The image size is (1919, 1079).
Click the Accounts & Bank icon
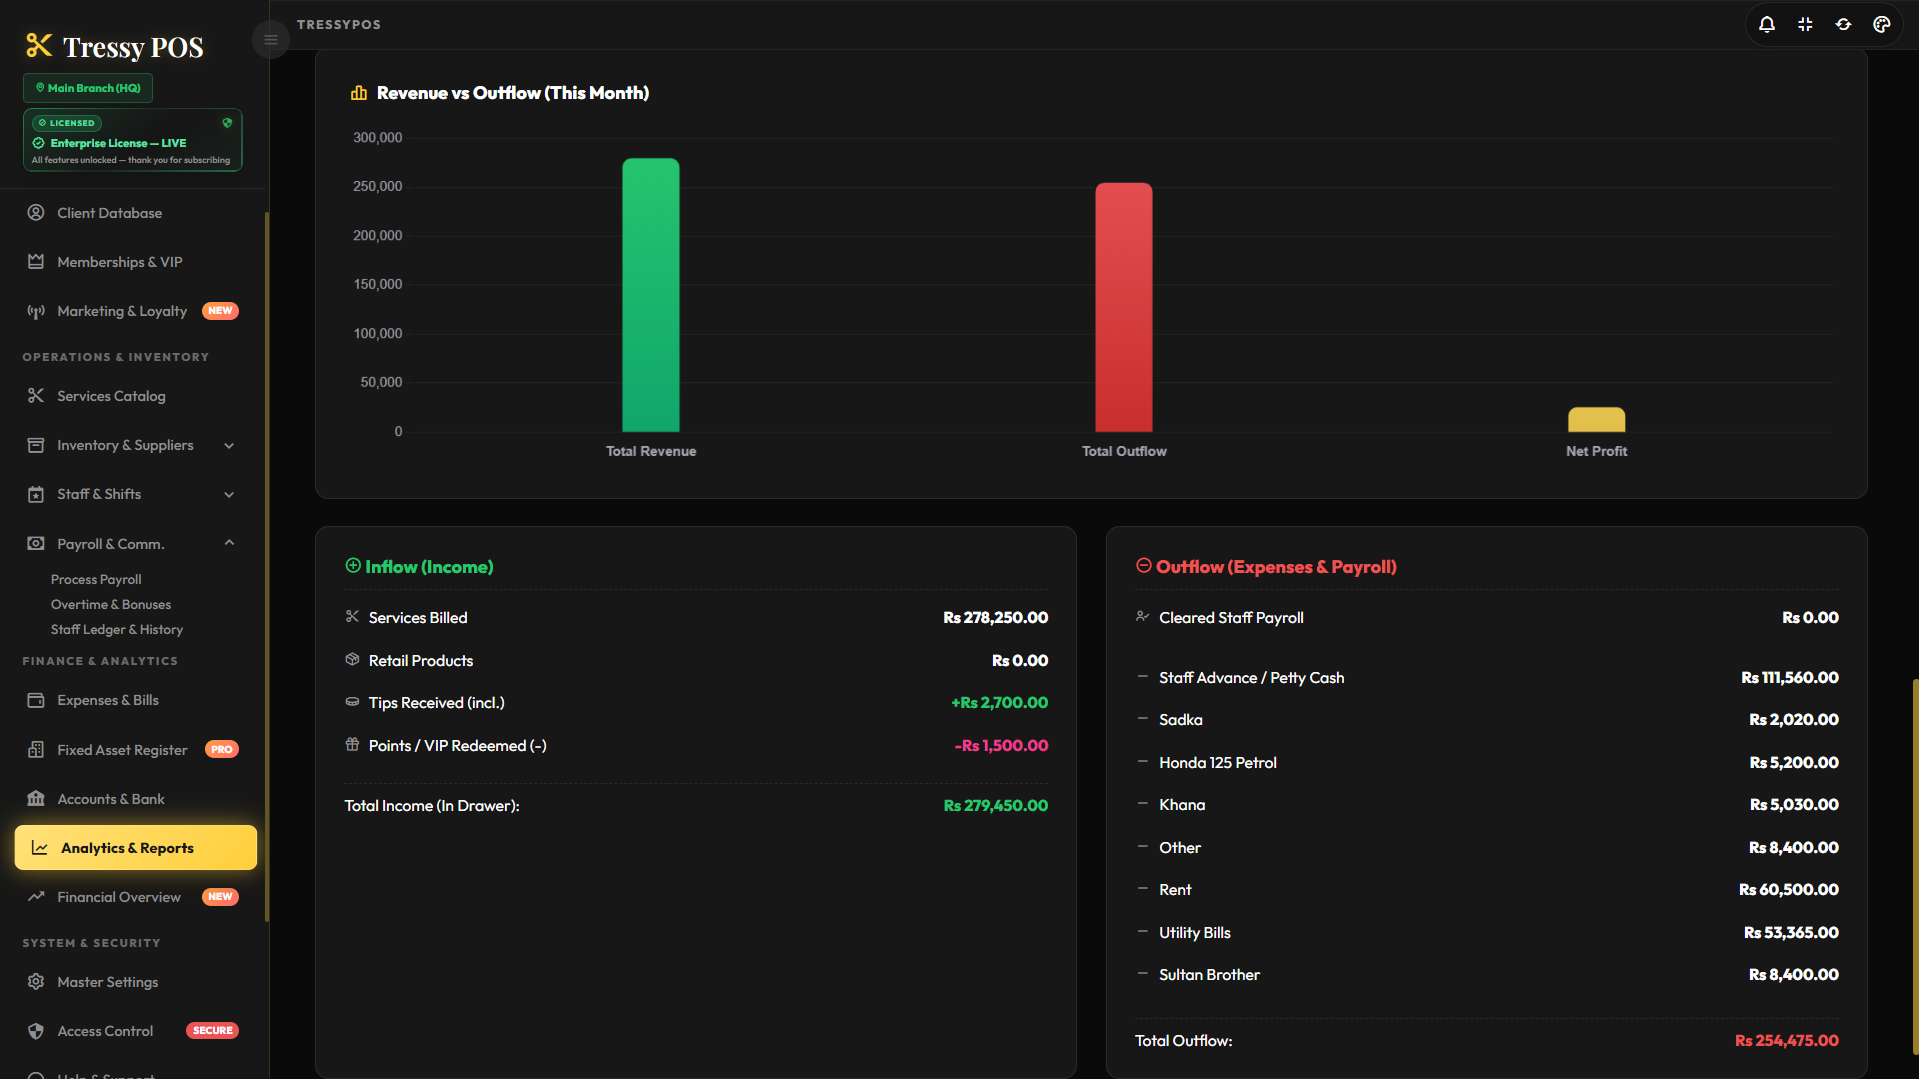(x=36, y=798)
